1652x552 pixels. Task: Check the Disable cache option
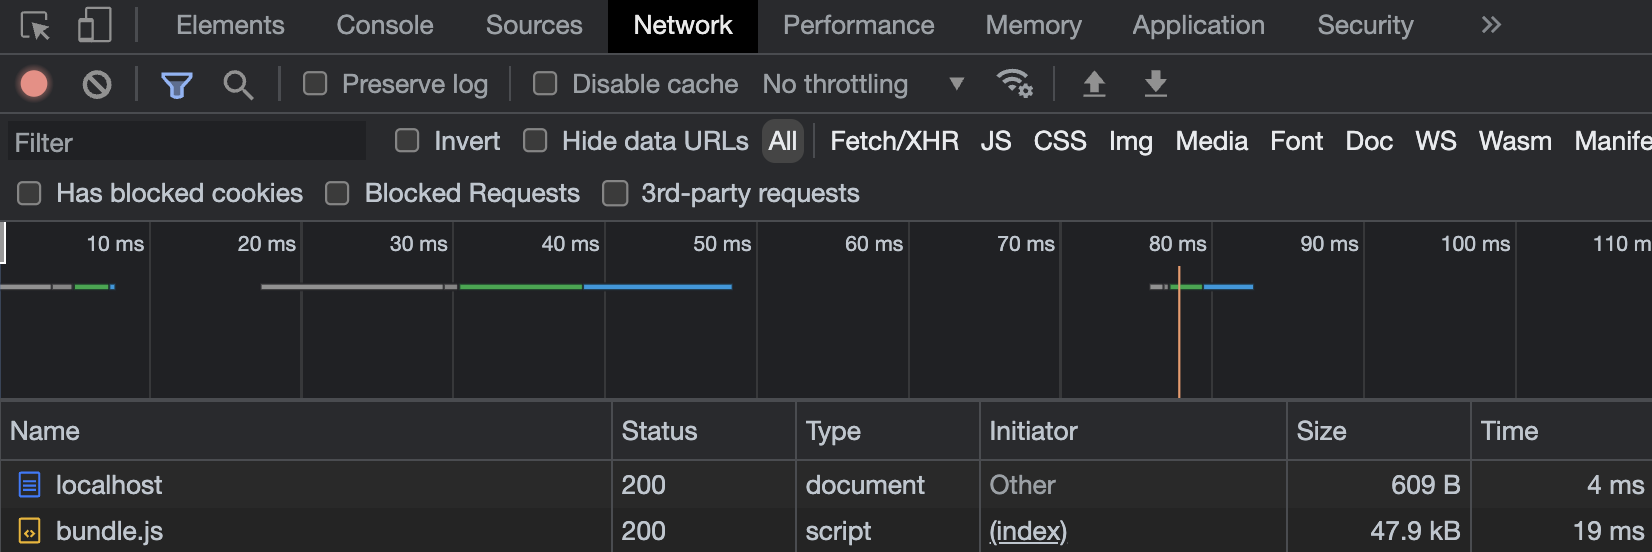tap(545, 83)
